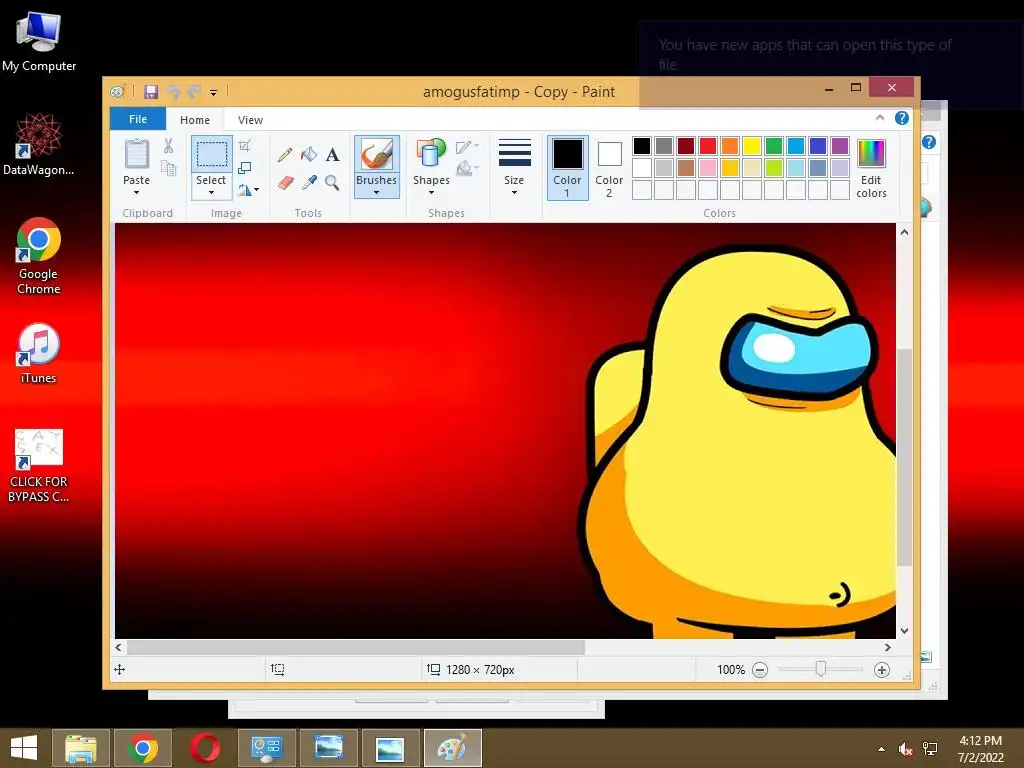Viewport: 1024px width, 768px height.
Task: Open the Size line thickness dropdown
Action: pyautogui.click(x=514, y=167)
